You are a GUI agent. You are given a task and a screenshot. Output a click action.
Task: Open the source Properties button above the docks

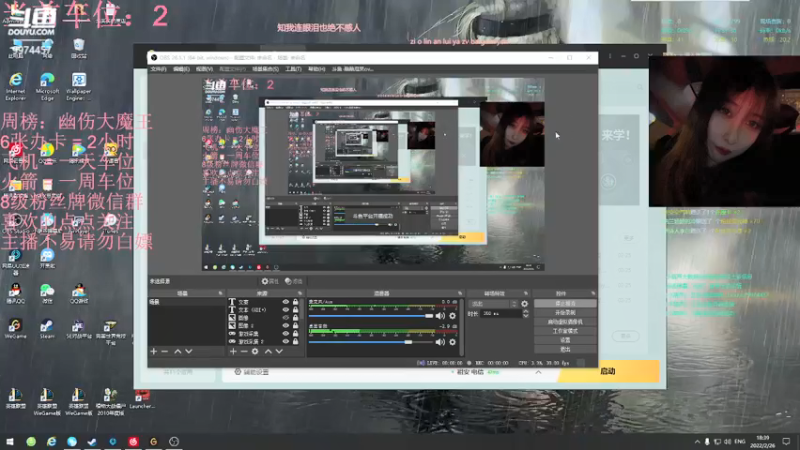coord(270,281)
